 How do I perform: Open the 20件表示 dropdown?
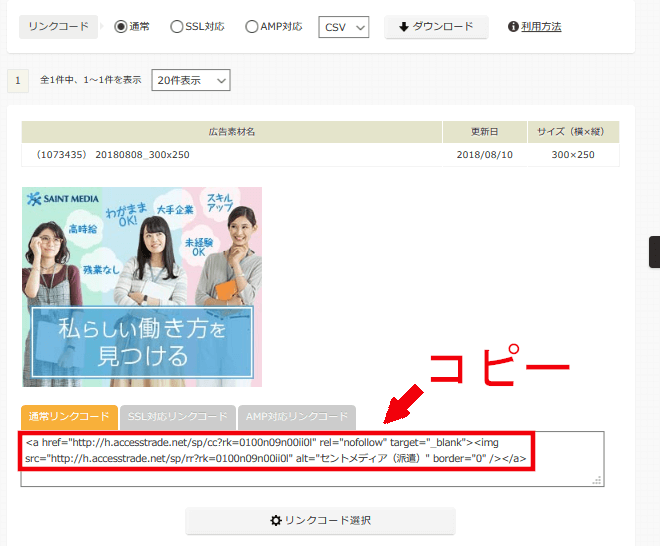tap(191, 80)
